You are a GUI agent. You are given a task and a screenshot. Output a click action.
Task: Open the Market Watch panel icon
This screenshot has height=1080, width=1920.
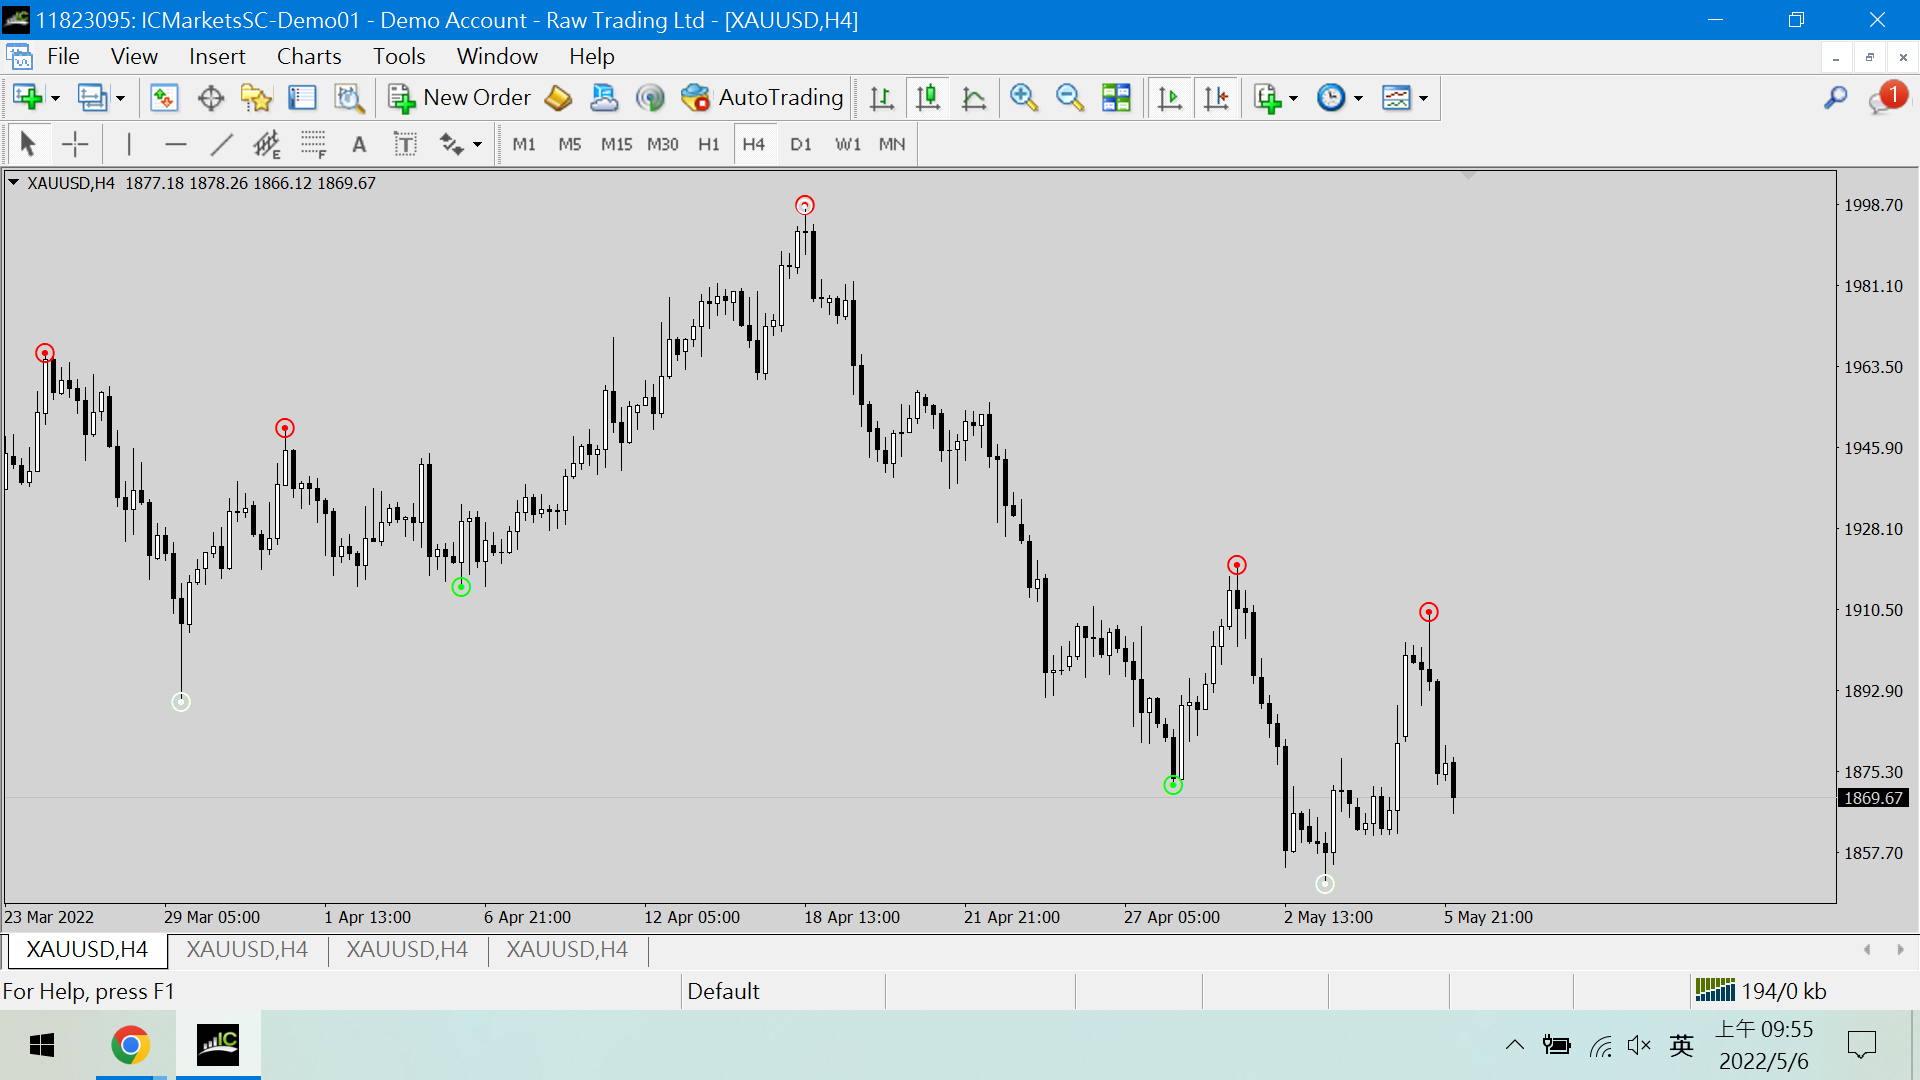point(164,98)
